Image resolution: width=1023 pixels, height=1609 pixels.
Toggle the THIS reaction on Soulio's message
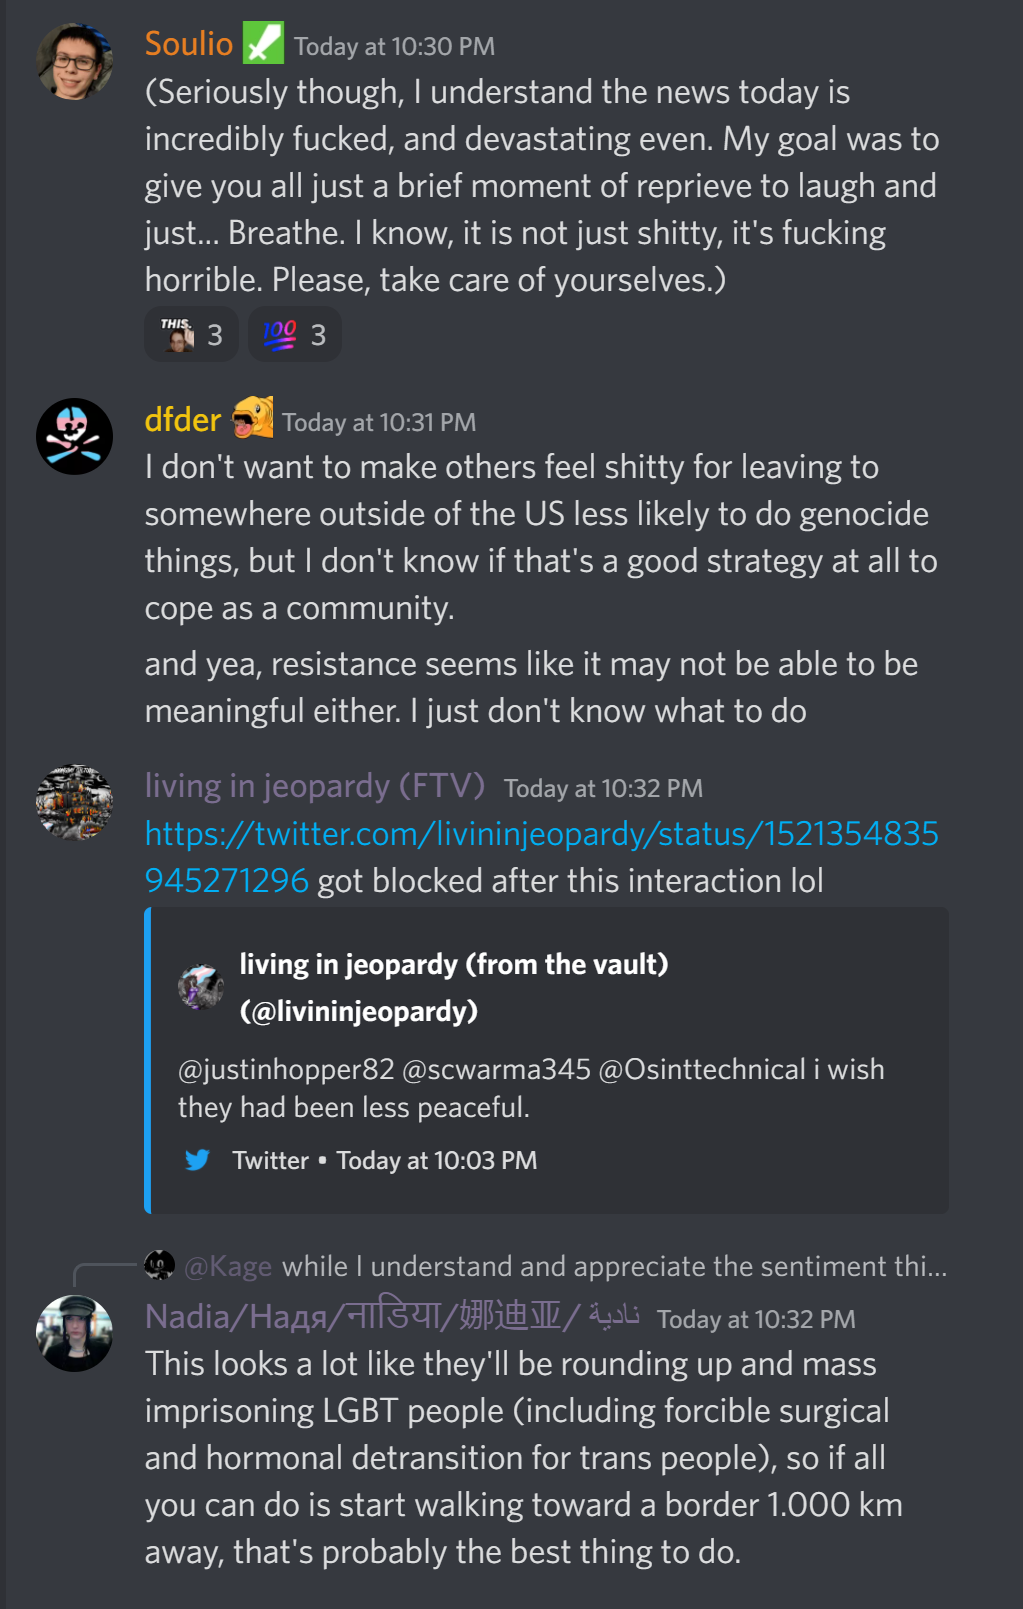pos(191,335)
